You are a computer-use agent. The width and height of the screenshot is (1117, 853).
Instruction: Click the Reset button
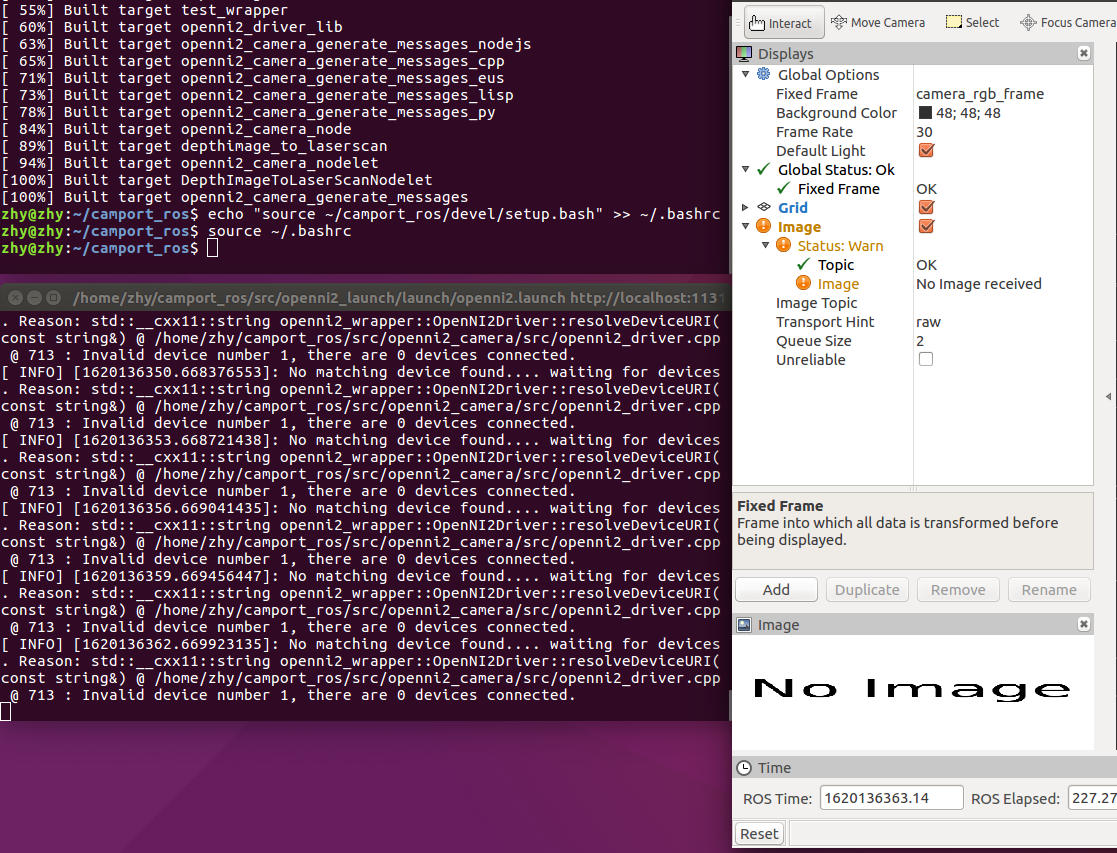[759, 833]
